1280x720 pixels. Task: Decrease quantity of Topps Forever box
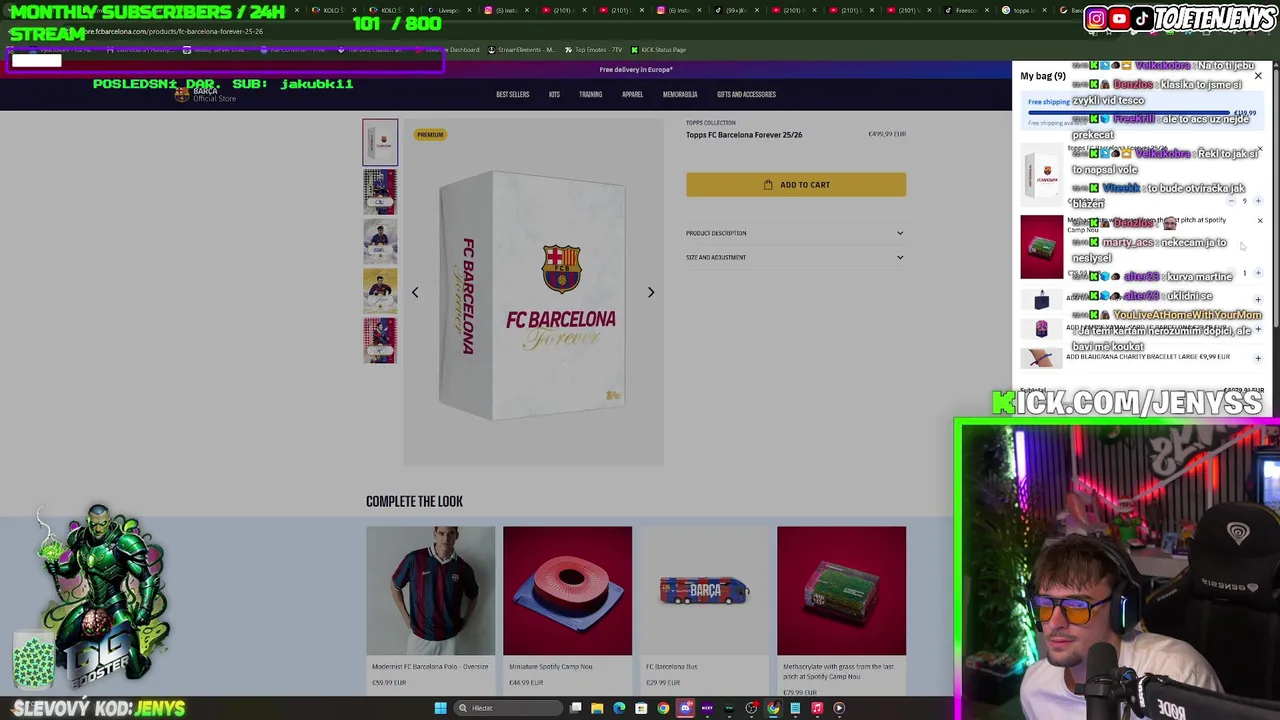click(1231, 201)
